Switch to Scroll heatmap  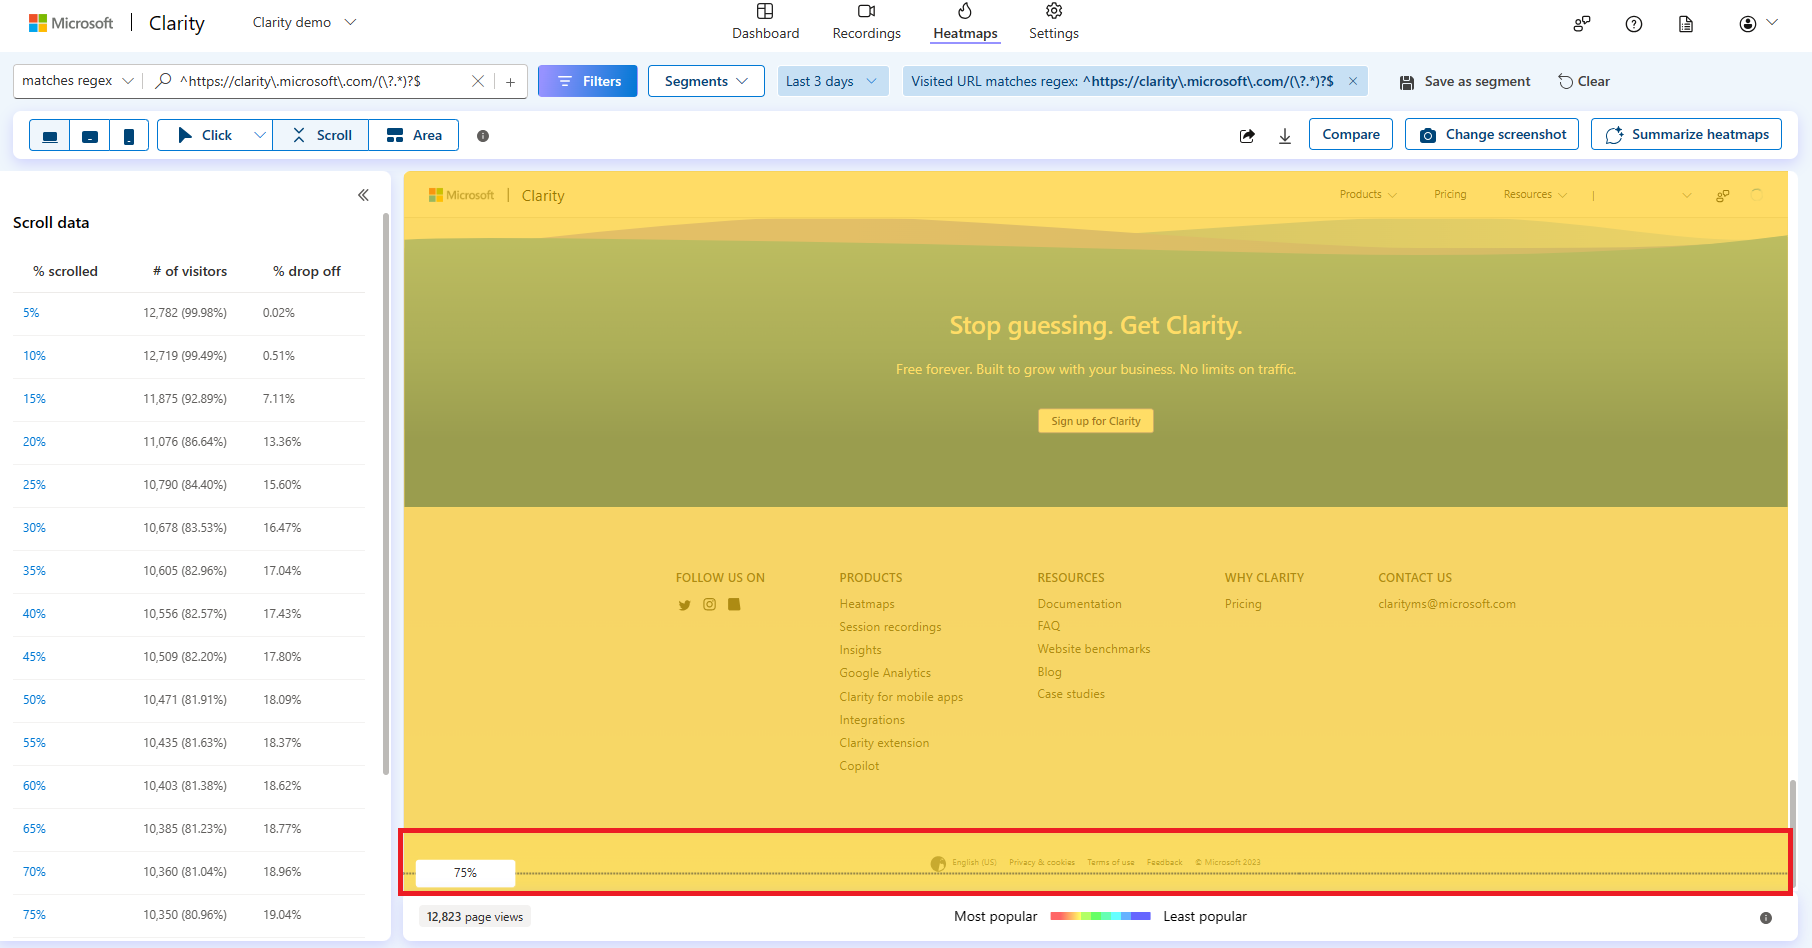pos(321,135)
